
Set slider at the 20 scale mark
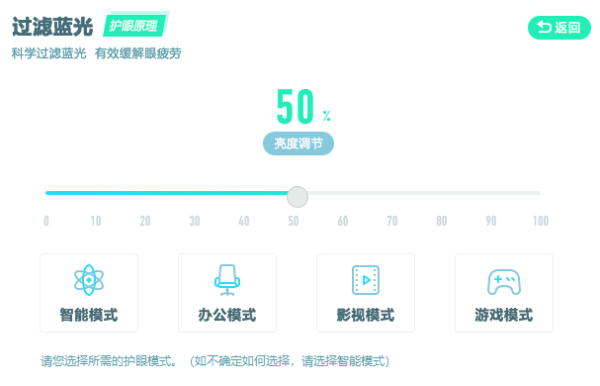[145, 221]
